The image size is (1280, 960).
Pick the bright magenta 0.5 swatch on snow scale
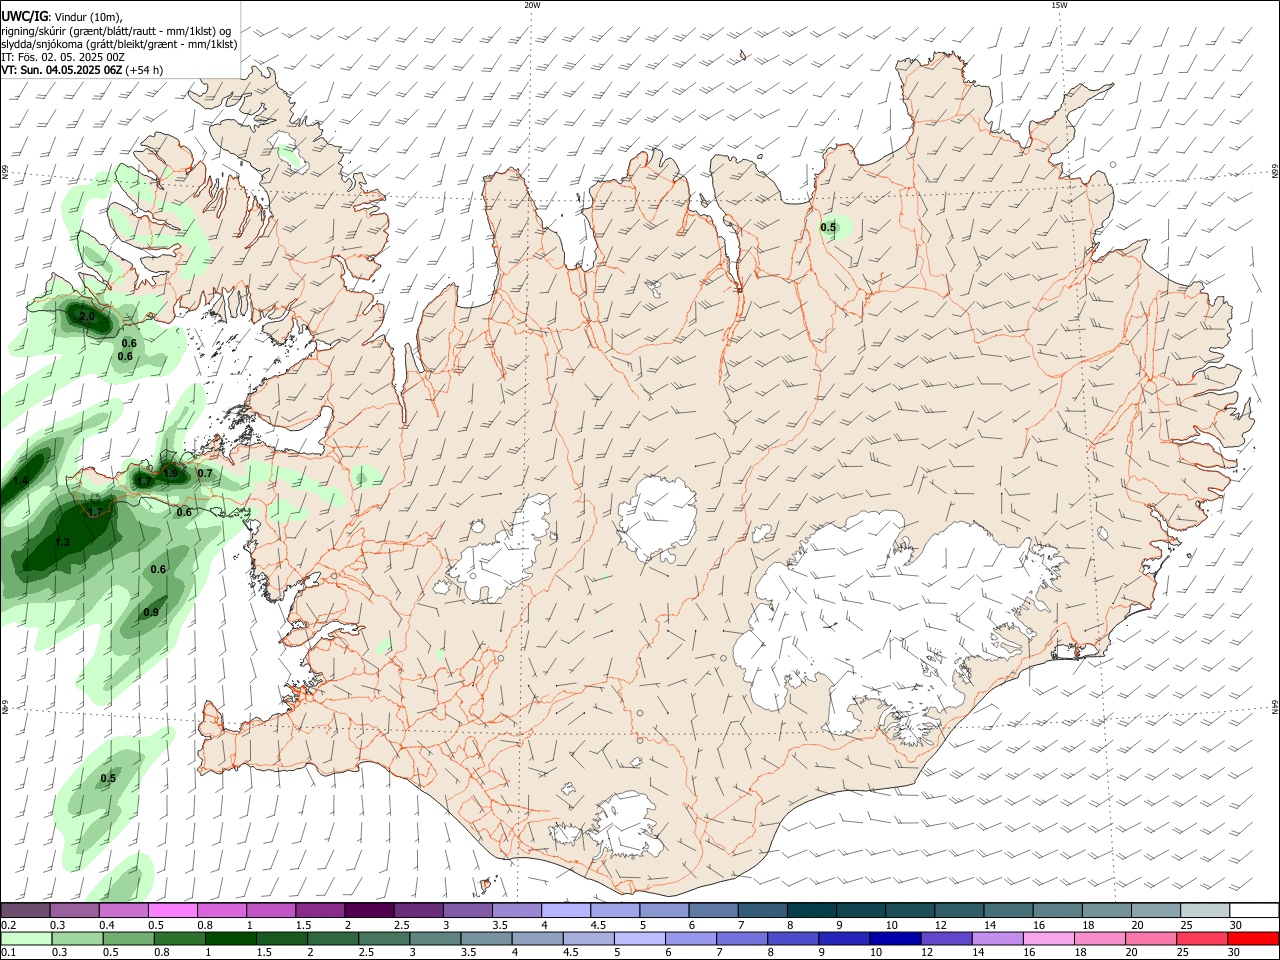172,911
